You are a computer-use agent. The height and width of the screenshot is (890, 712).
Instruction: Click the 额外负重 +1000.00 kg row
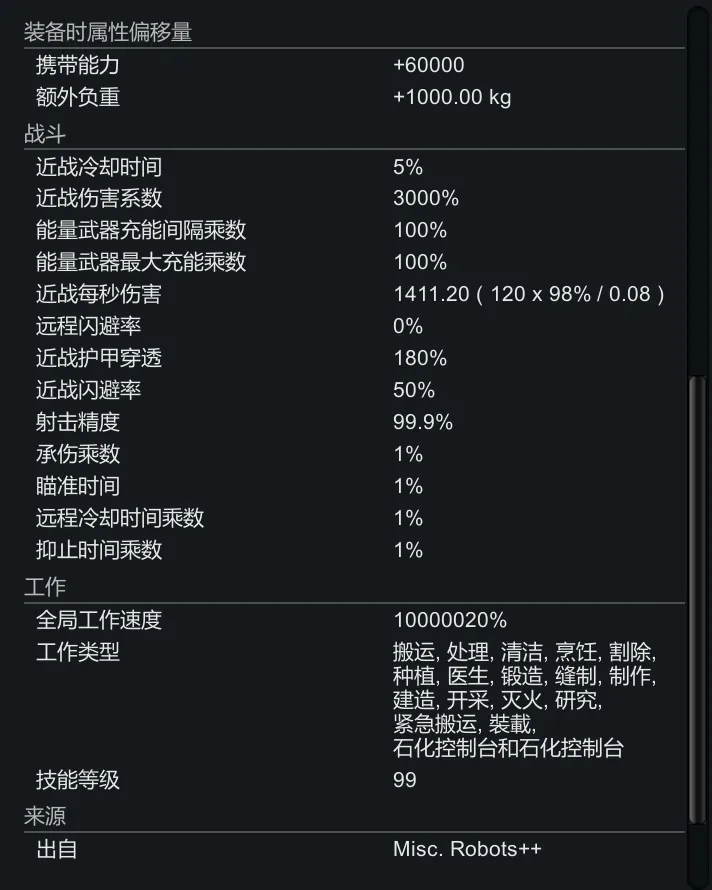(x=350, y=98)
